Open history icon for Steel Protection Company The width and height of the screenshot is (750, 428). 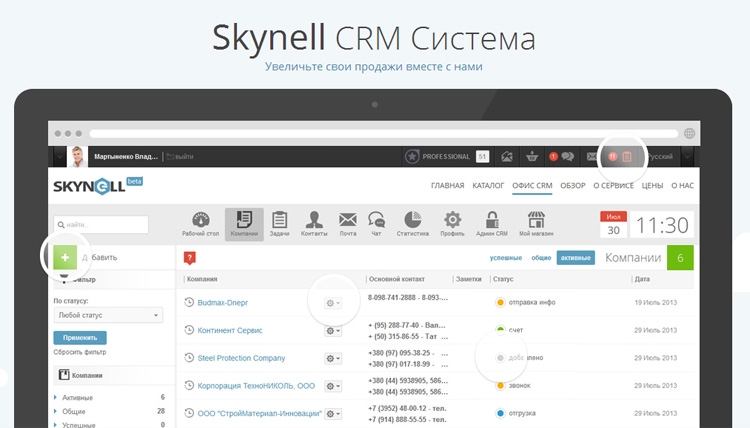pos(189,358)
